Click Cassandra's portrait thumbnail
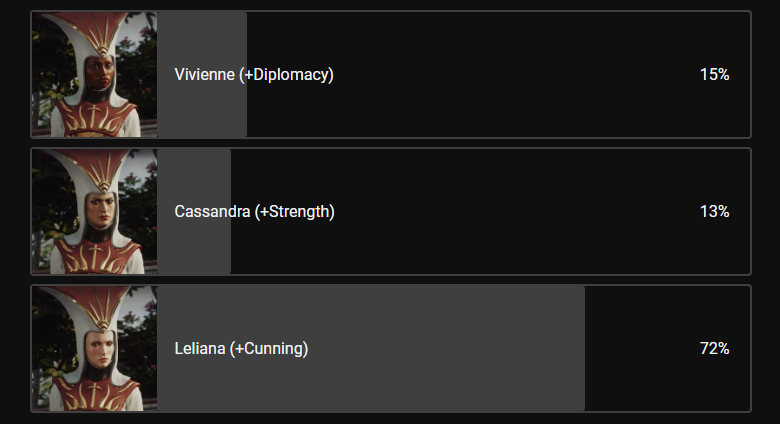 pyautogui.click(x=94, y=211)
